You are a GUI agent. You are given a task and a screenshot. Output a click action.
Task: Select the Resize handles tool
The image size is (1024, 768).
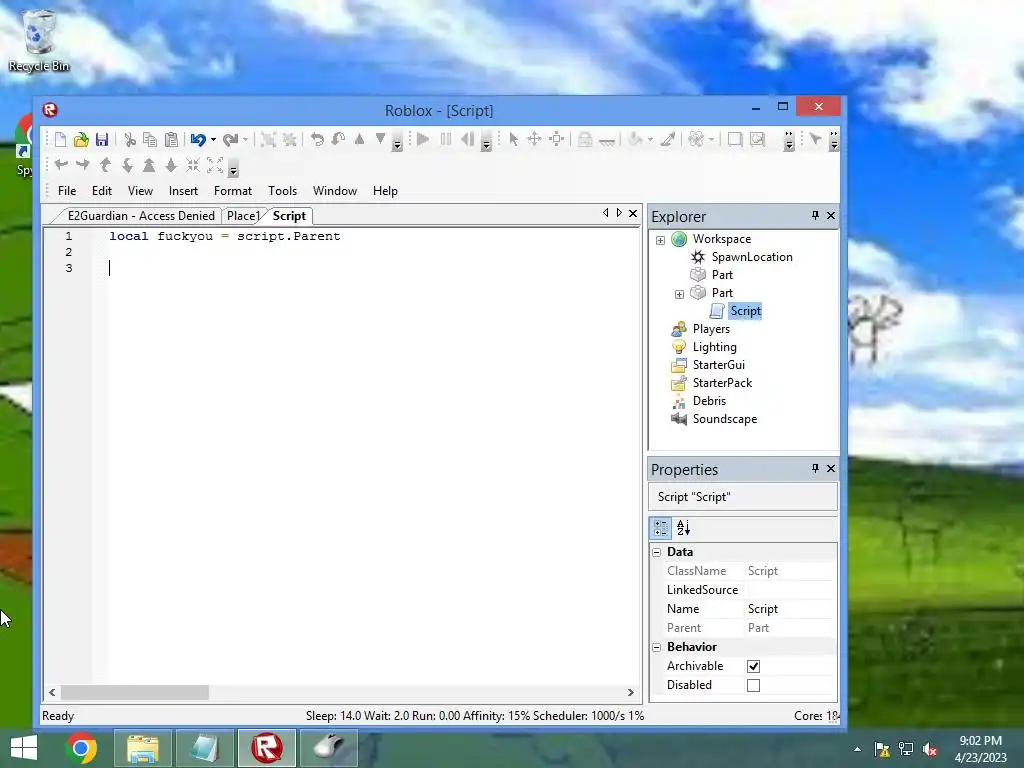click(556, 139)
